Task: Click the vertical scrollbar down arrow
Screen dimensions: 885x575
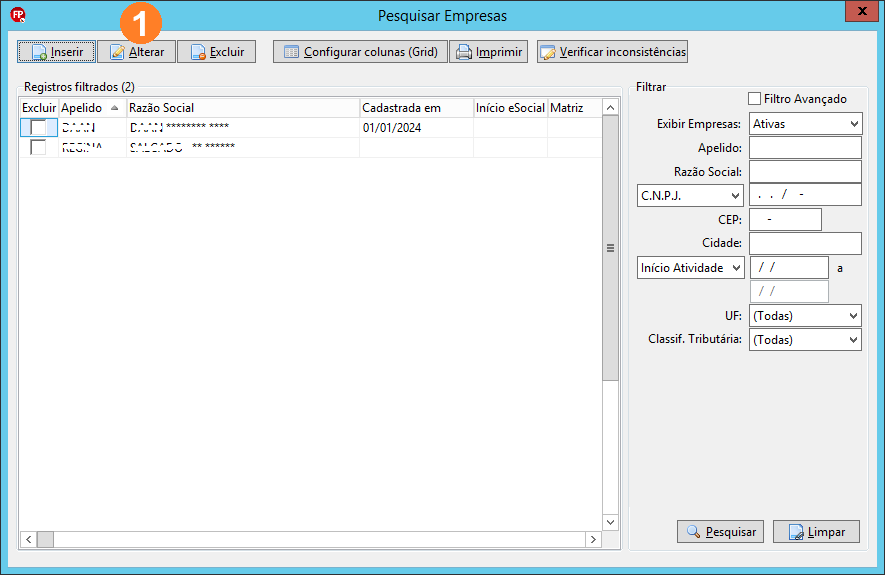Action: (610, 522)
